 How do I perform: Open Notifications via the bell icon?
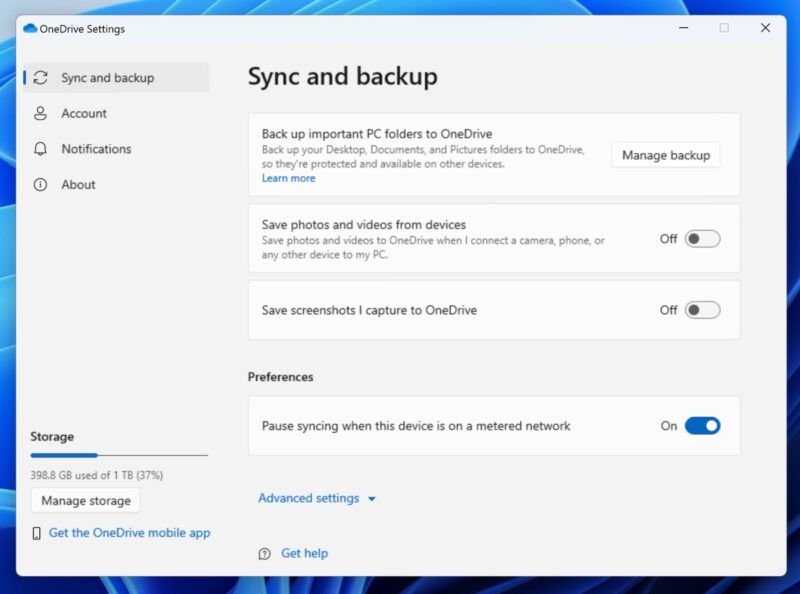point(42,149)
